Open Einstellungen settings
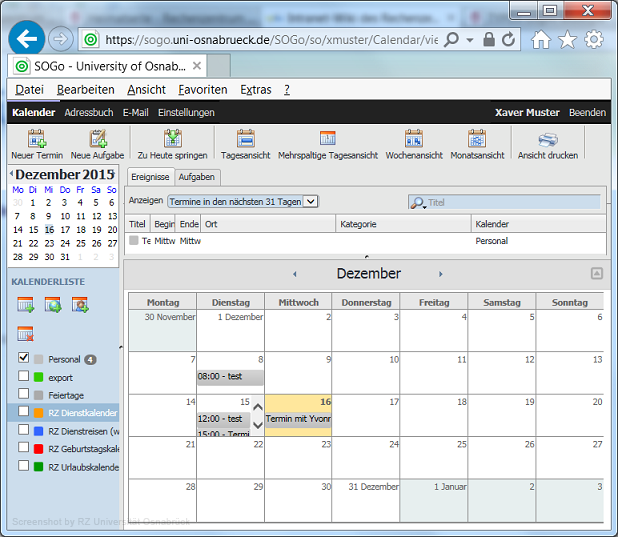The image size is (618, 537). tap(186, 112)
